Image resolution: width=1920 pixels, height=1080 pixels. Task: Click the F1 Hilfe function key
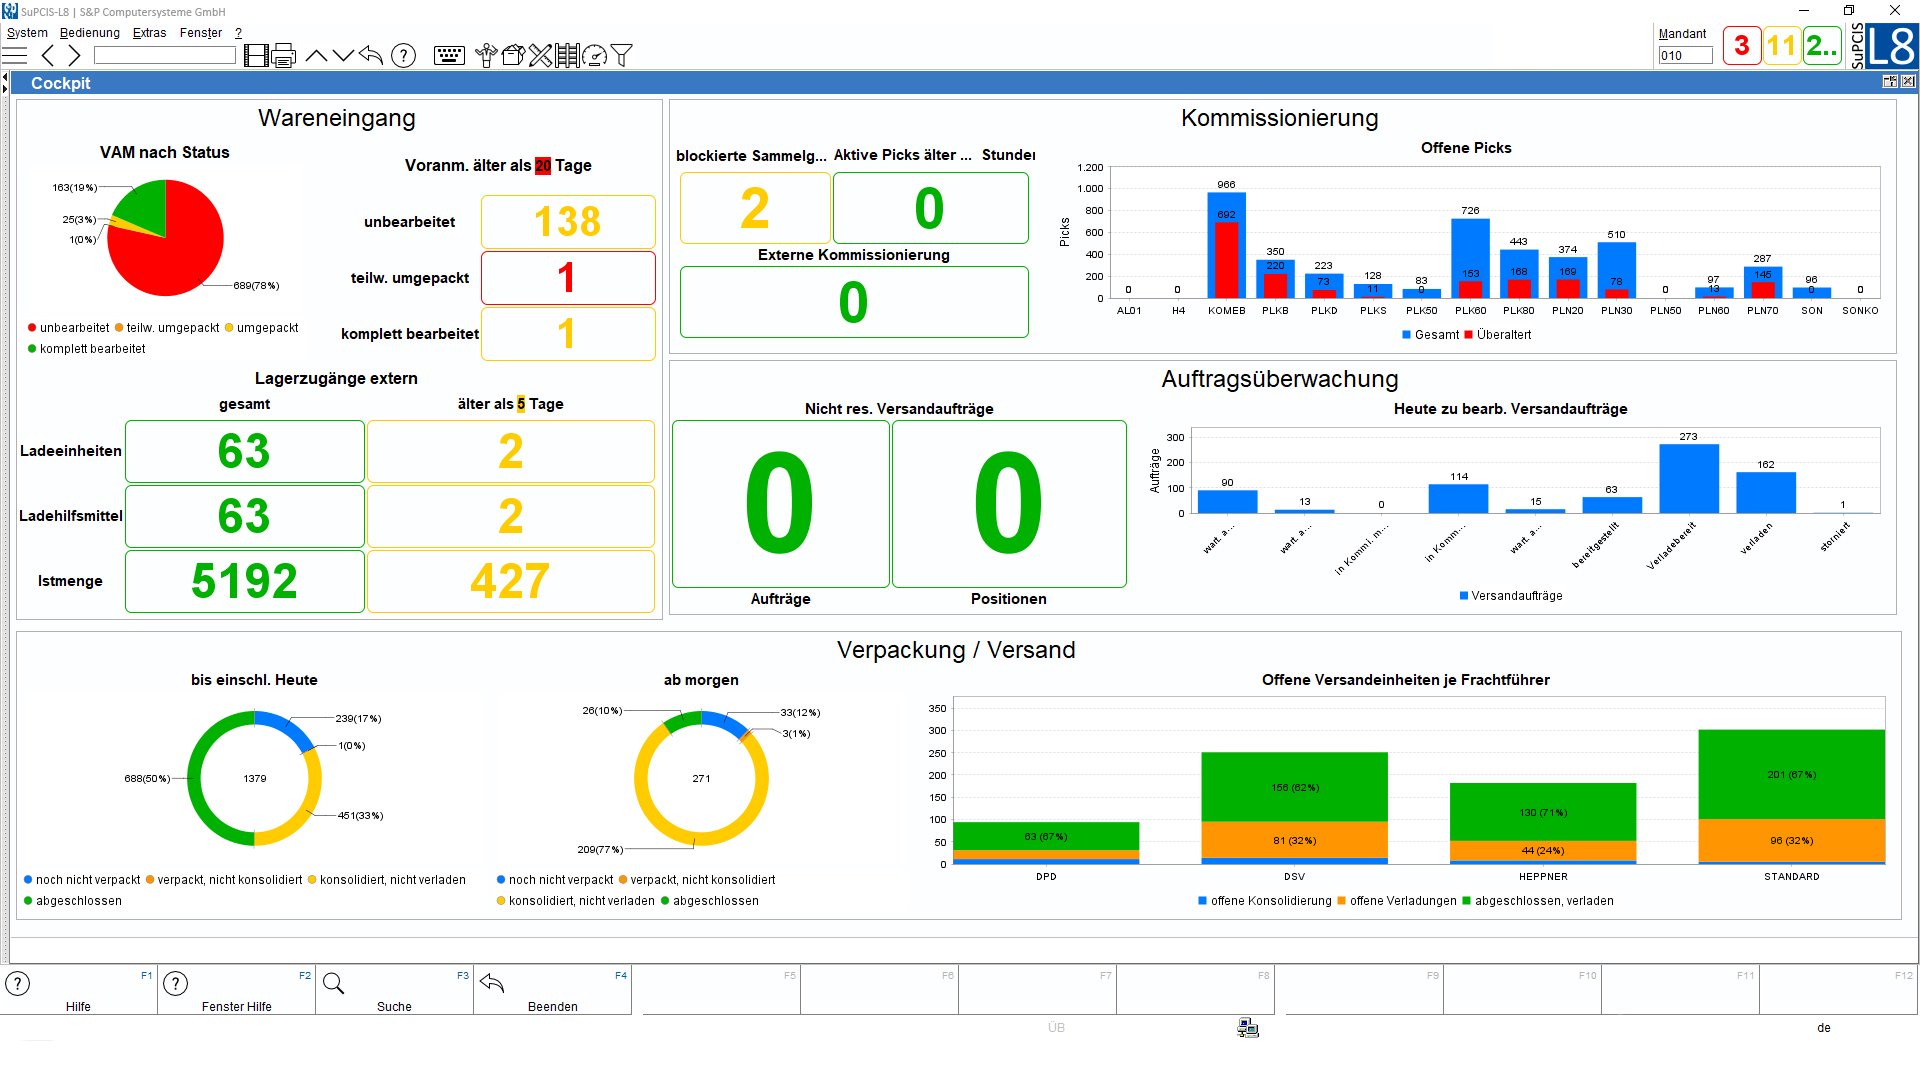pos(78,990)
